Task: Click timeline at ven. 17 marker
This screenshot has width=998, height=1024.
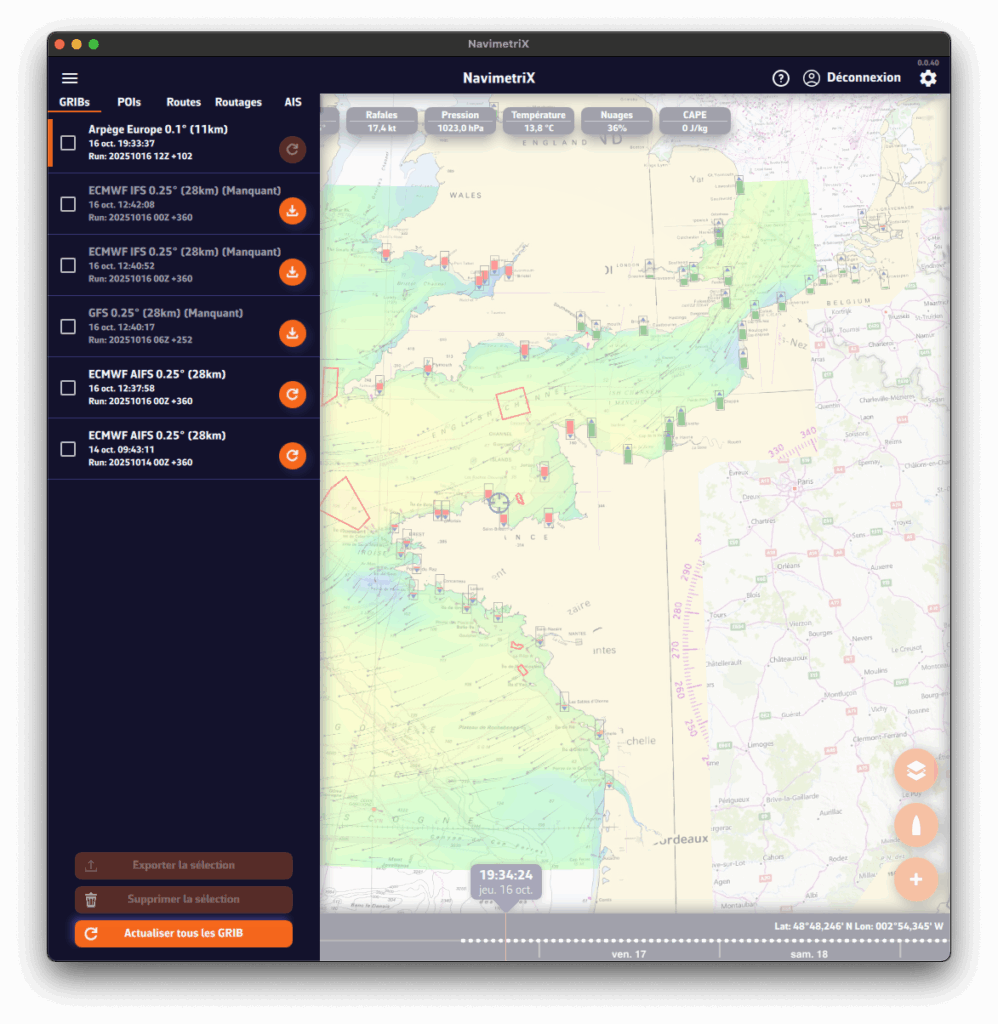Action: (629, 954)
